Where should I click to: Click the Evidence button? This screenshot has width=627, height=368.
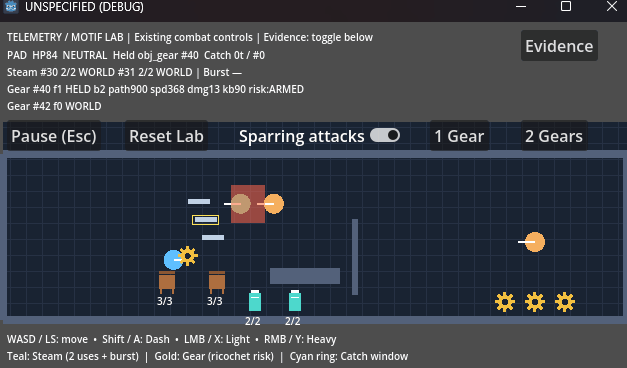coord(559,46)
